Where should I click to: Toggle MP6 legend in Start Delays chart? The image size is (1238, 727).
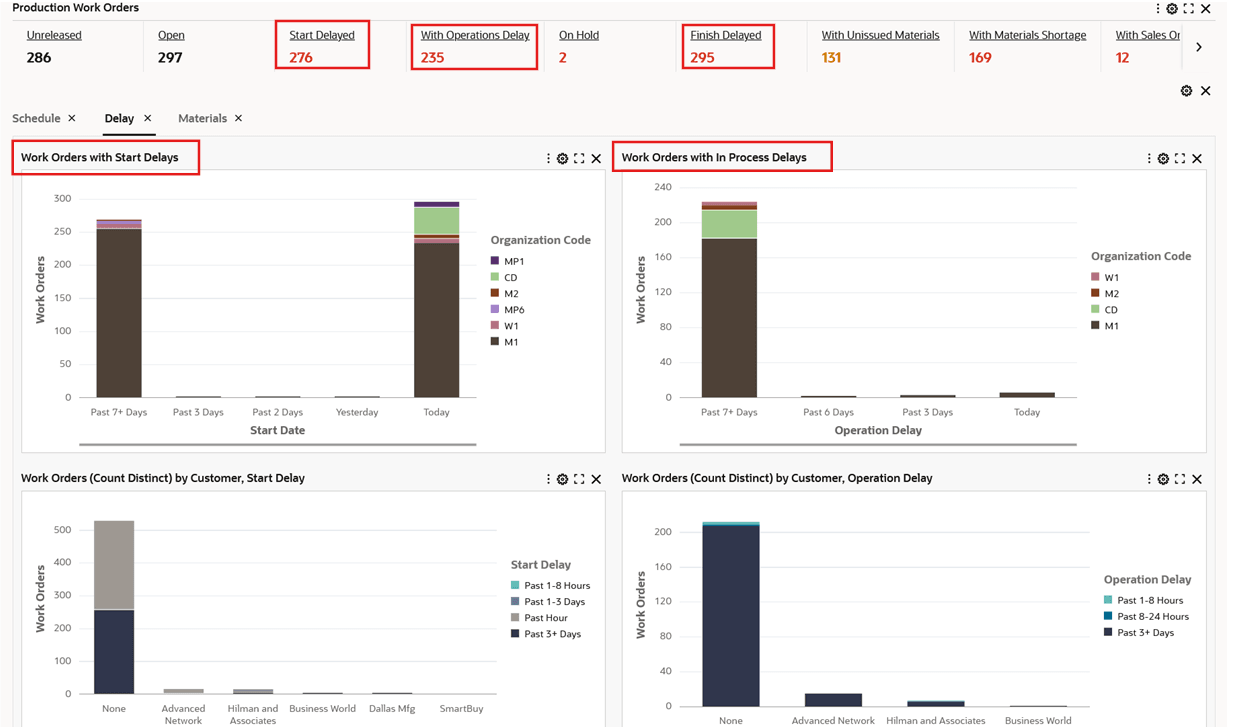(x=507, y=310)
